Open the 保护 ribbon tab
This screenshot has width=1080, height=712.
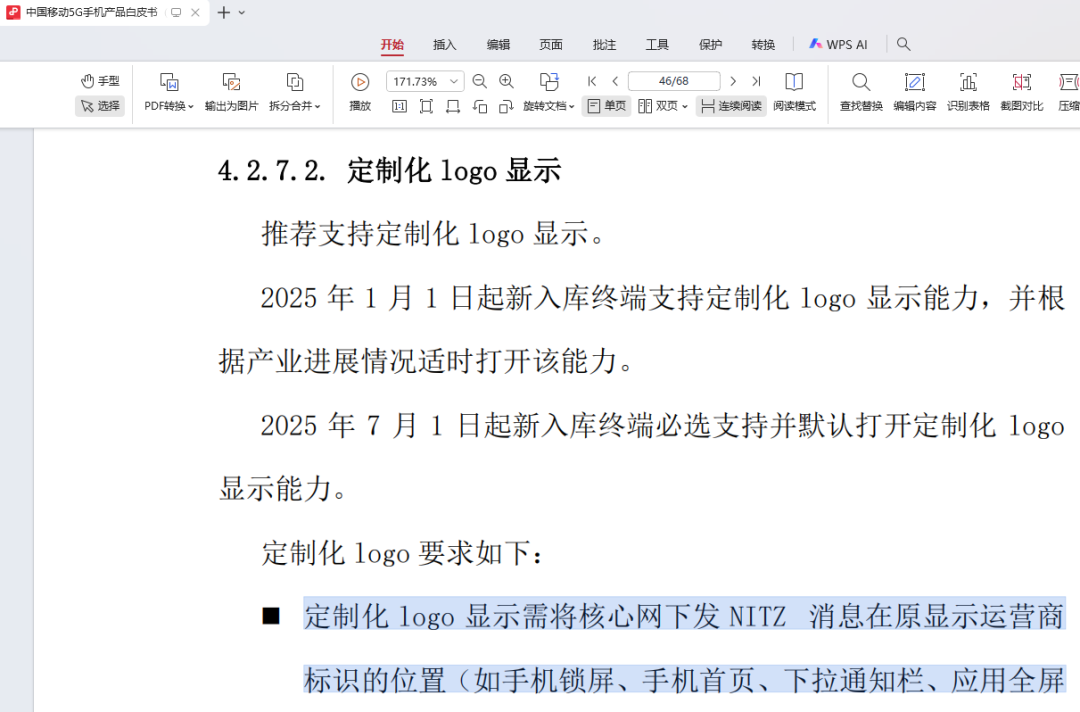pos(710,45)
